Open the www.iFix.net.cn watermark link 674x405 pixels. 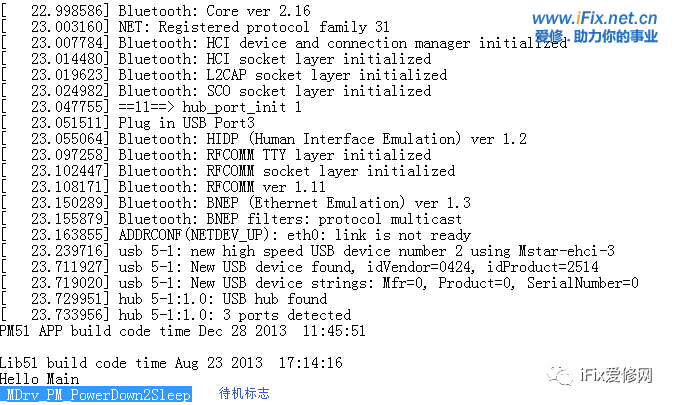pyautogui.click(x=594, y=18)
